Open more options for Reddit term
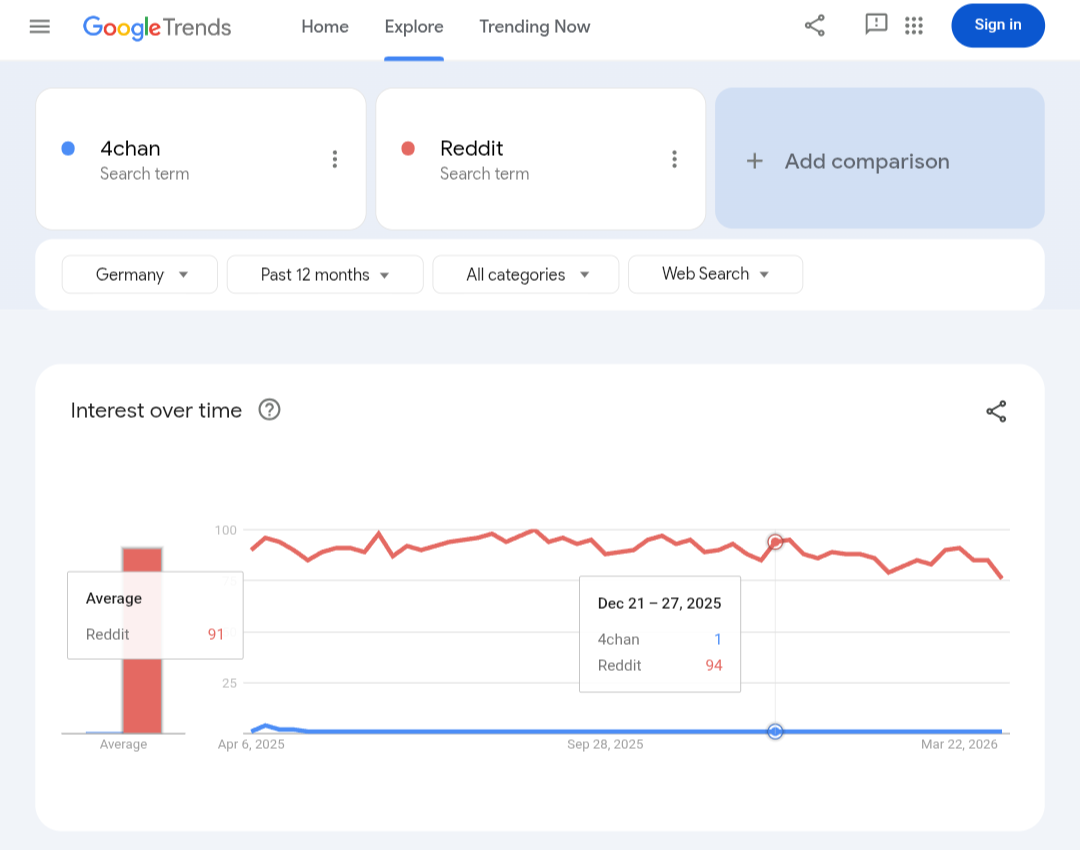Viewport: 1080px width, 850px height. click(674, 159)
